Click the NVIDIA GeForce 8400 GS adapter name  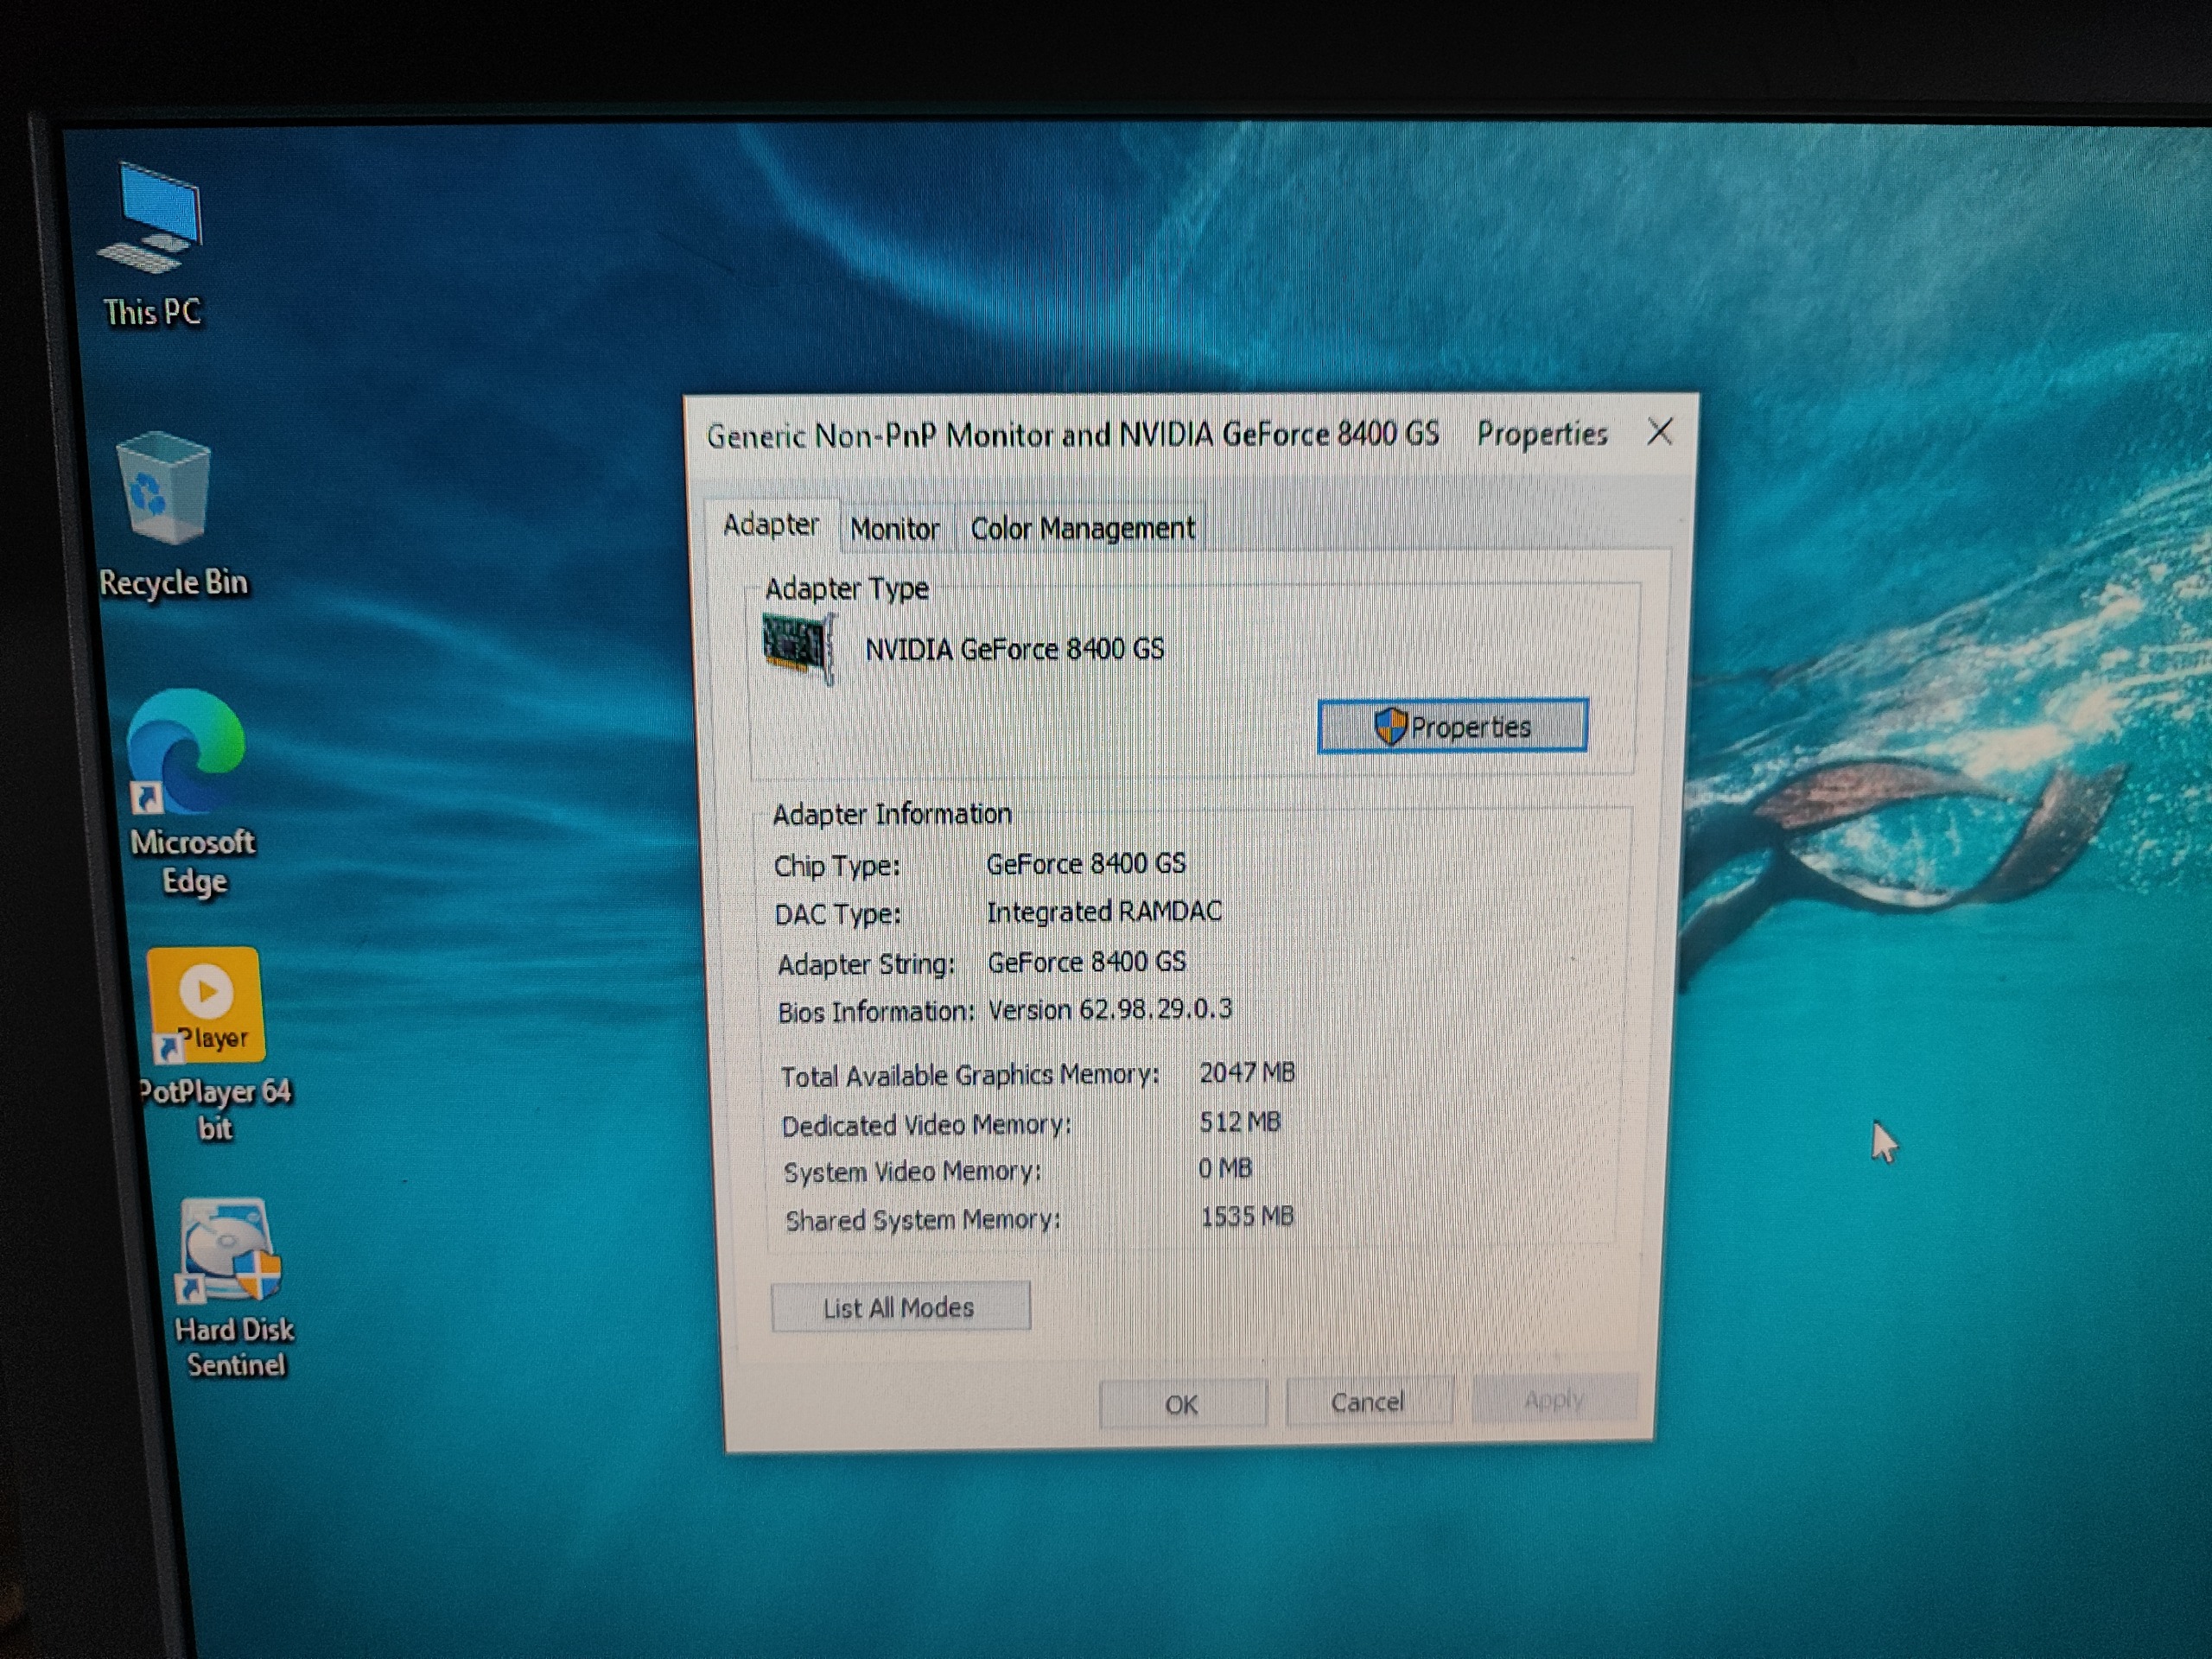tap(1015, 649)
